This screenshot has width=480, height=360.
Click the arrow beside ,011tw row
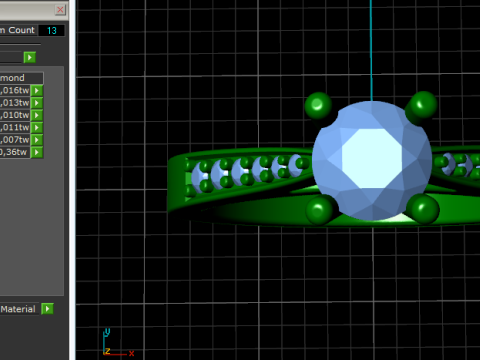37,127
